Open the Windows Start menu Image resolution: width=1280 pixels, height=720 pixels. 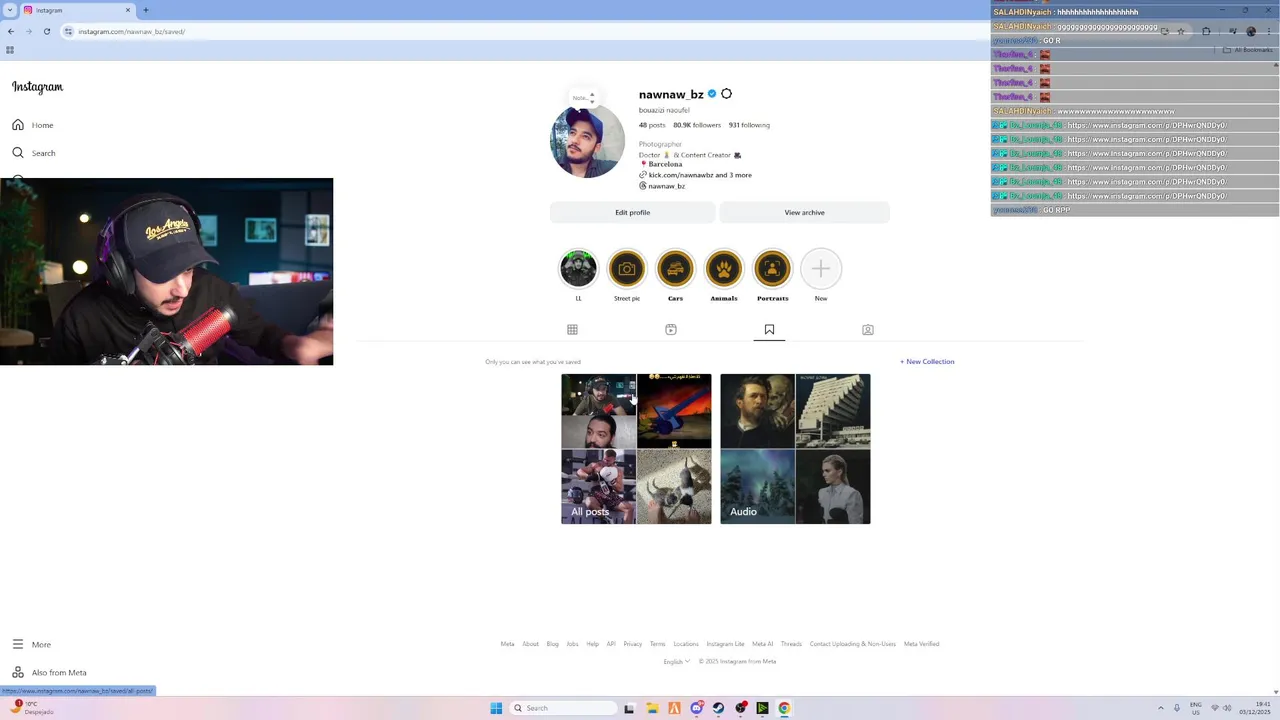pyautogui.click(x=496, y=708)
